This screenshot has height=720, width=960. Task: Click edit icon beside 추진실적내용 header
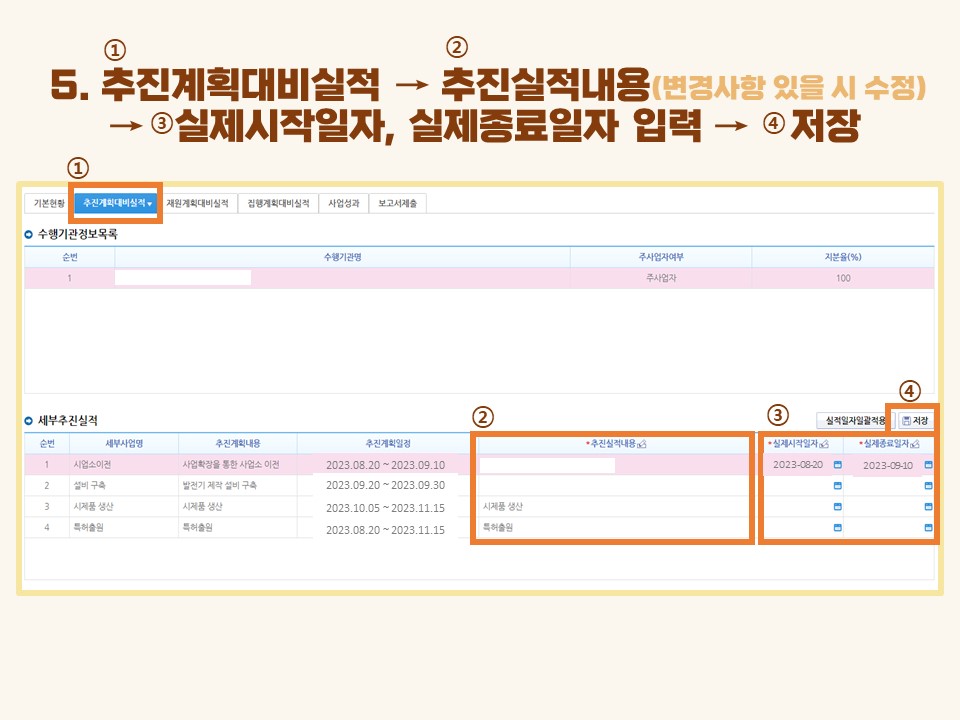[x=642, y=444]
